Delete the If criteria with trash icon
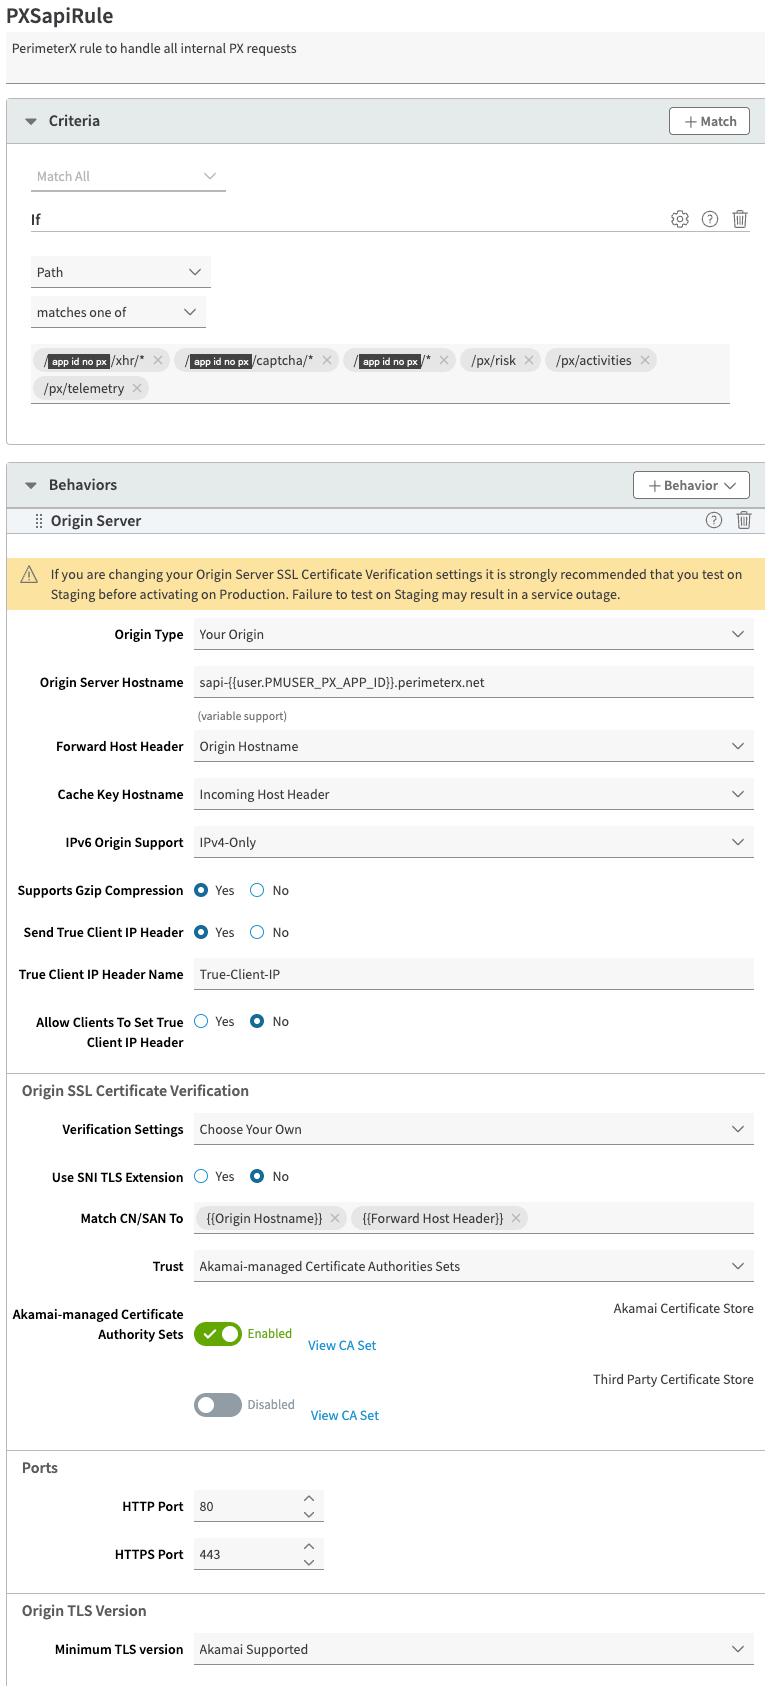765x1686 pixels. (740, 219)
